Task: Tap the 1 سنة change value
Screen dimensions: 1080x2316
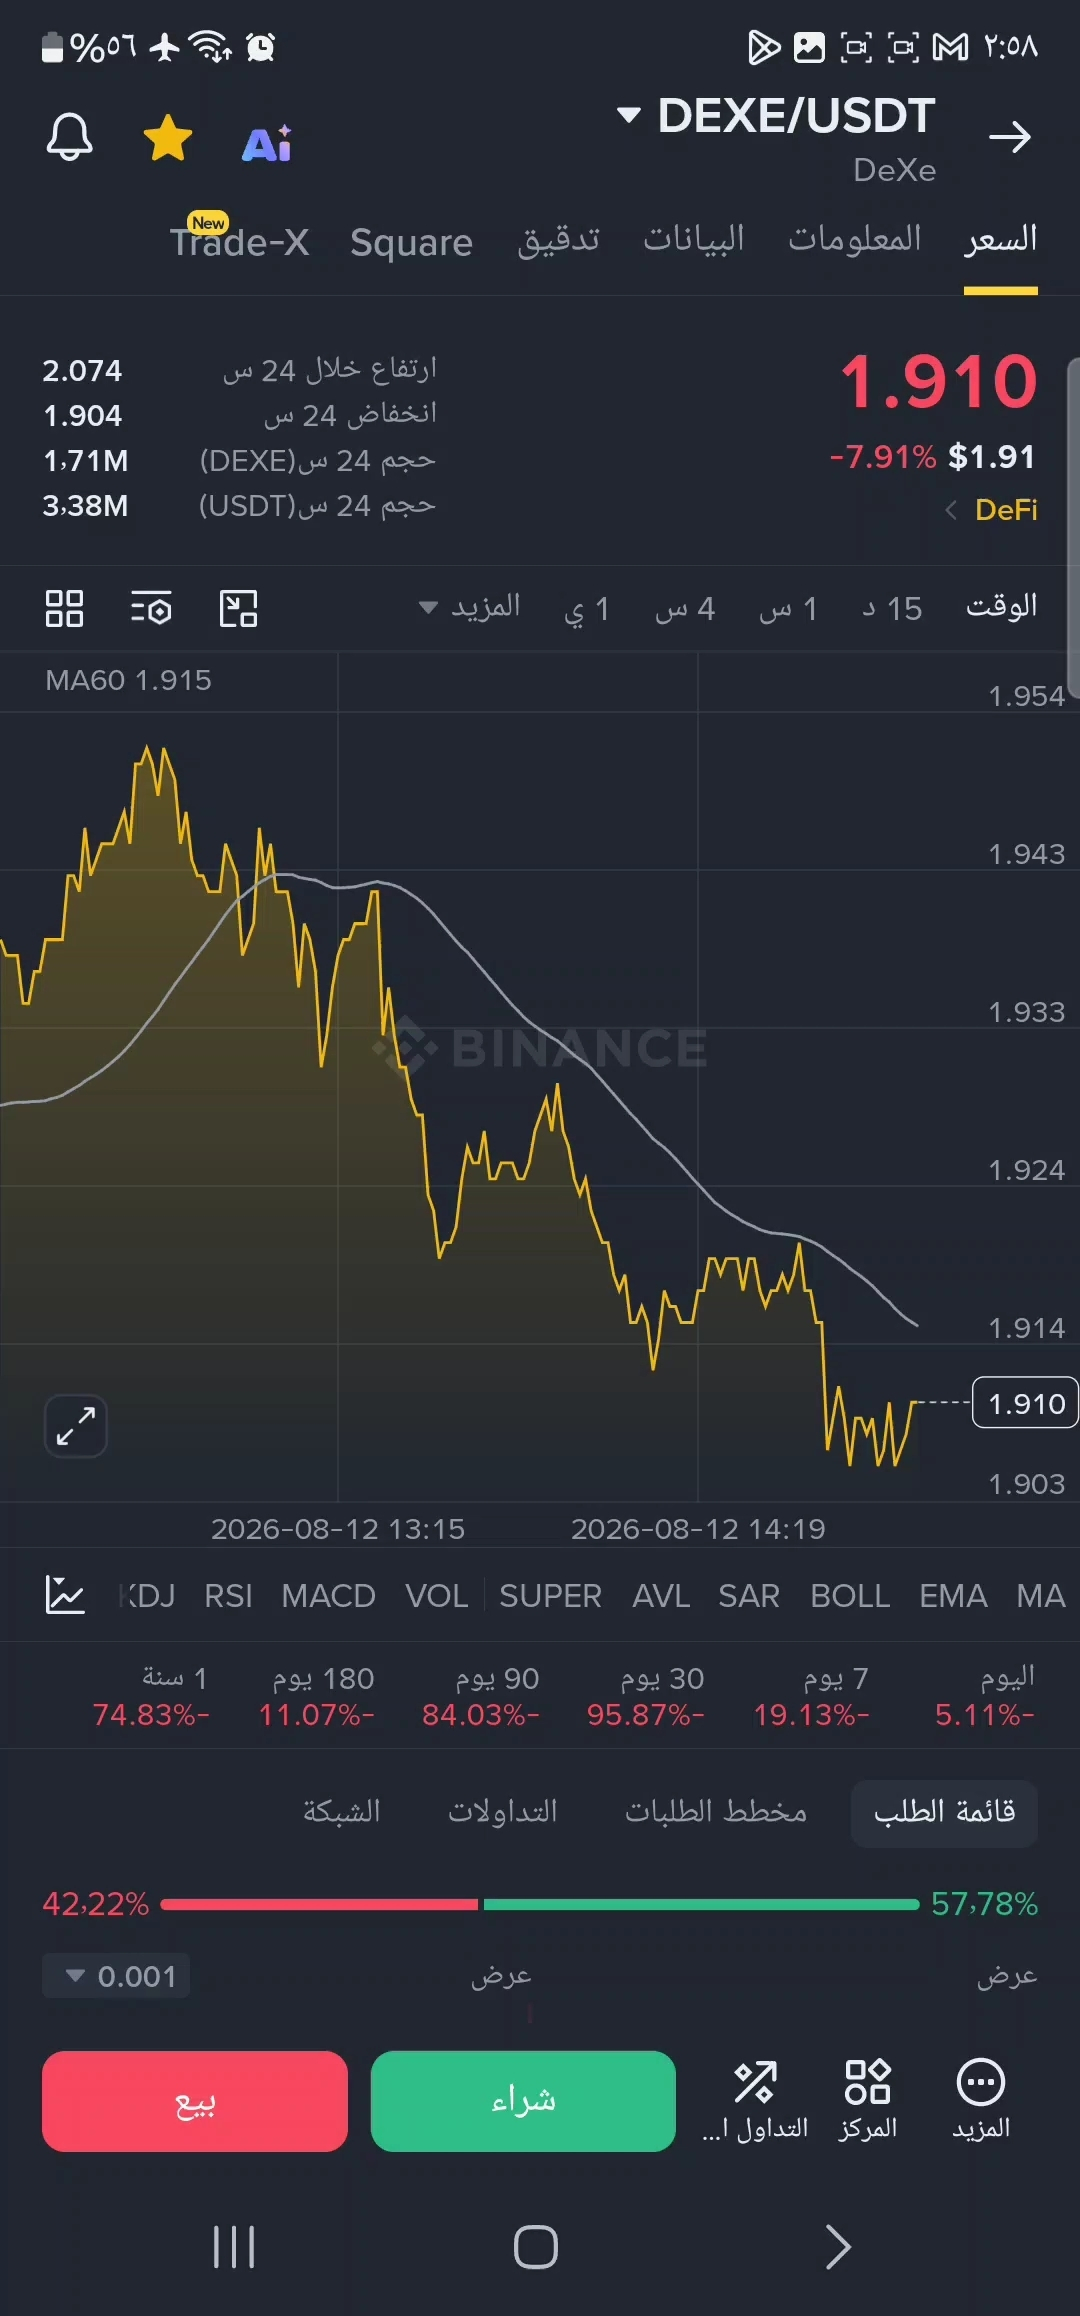Action: 151,1715
